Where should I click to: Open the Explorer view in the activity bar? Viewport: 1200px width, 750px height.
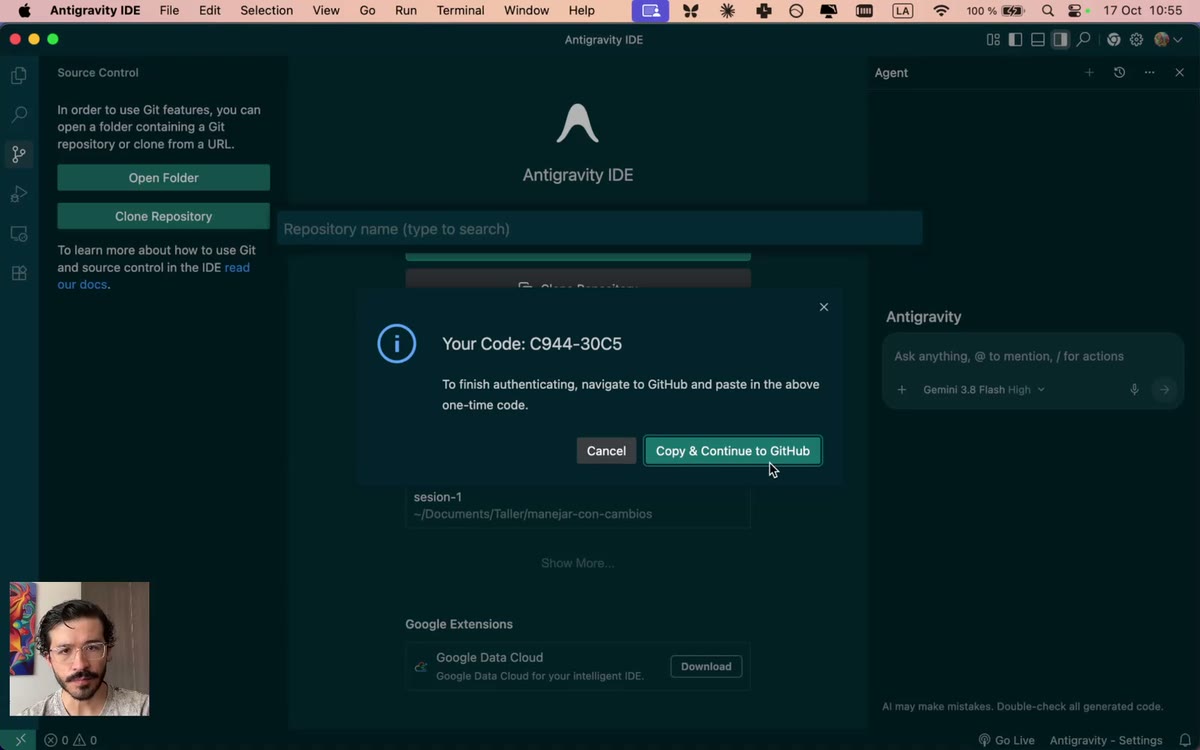pyautogui.click(x=18, y=75)
